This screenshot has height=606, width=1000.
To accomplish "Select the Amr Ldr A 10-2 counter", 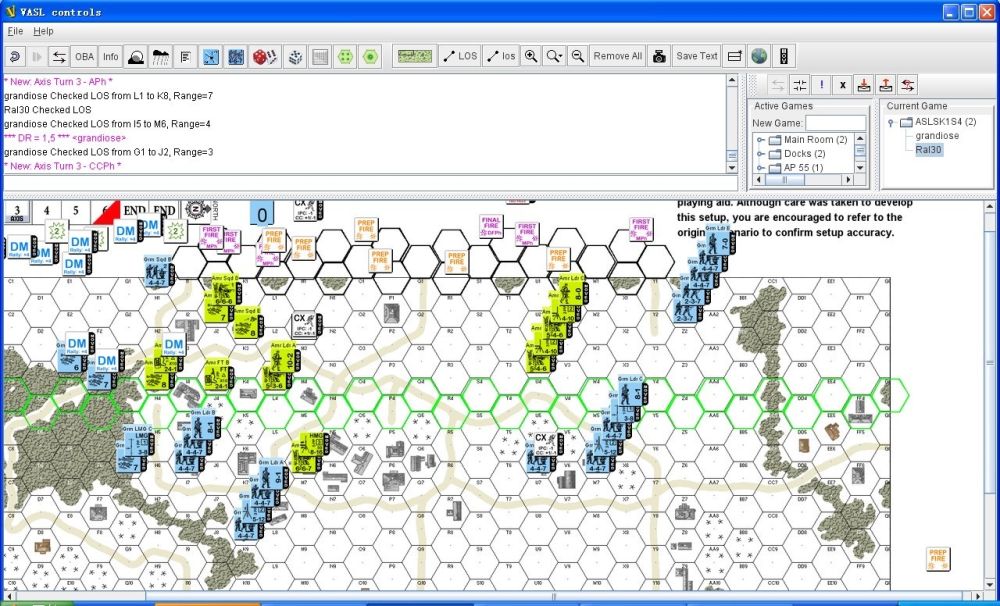I will tap(284, 357).
